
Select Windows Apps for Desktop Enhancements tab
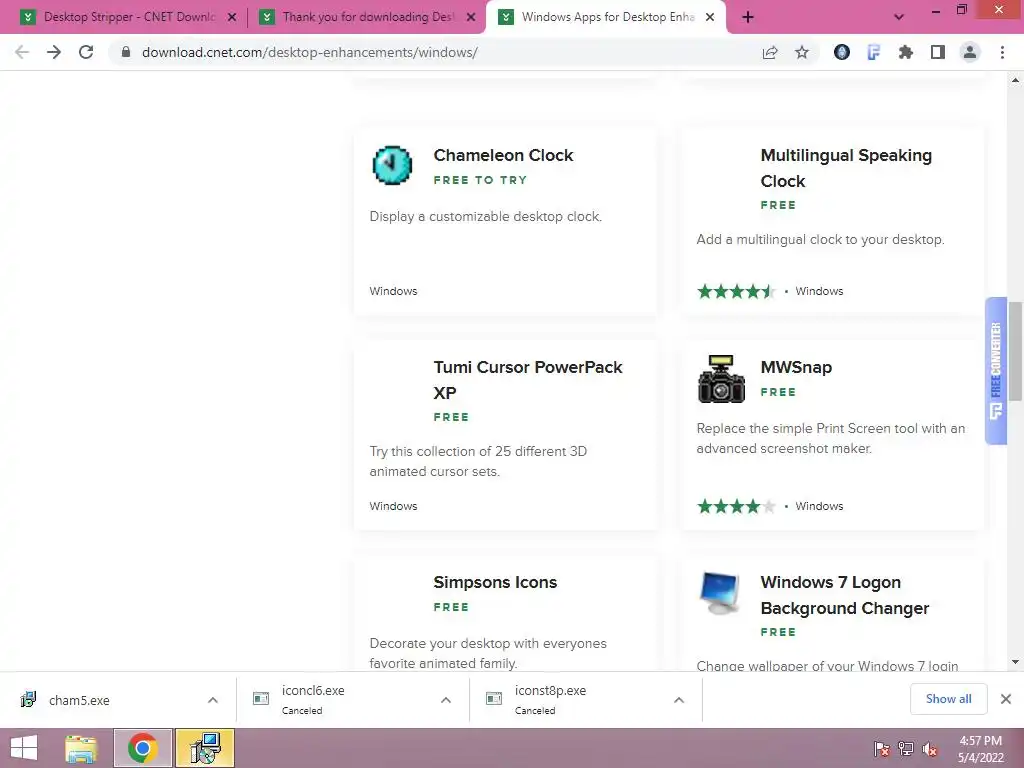[x=607, y=17]
